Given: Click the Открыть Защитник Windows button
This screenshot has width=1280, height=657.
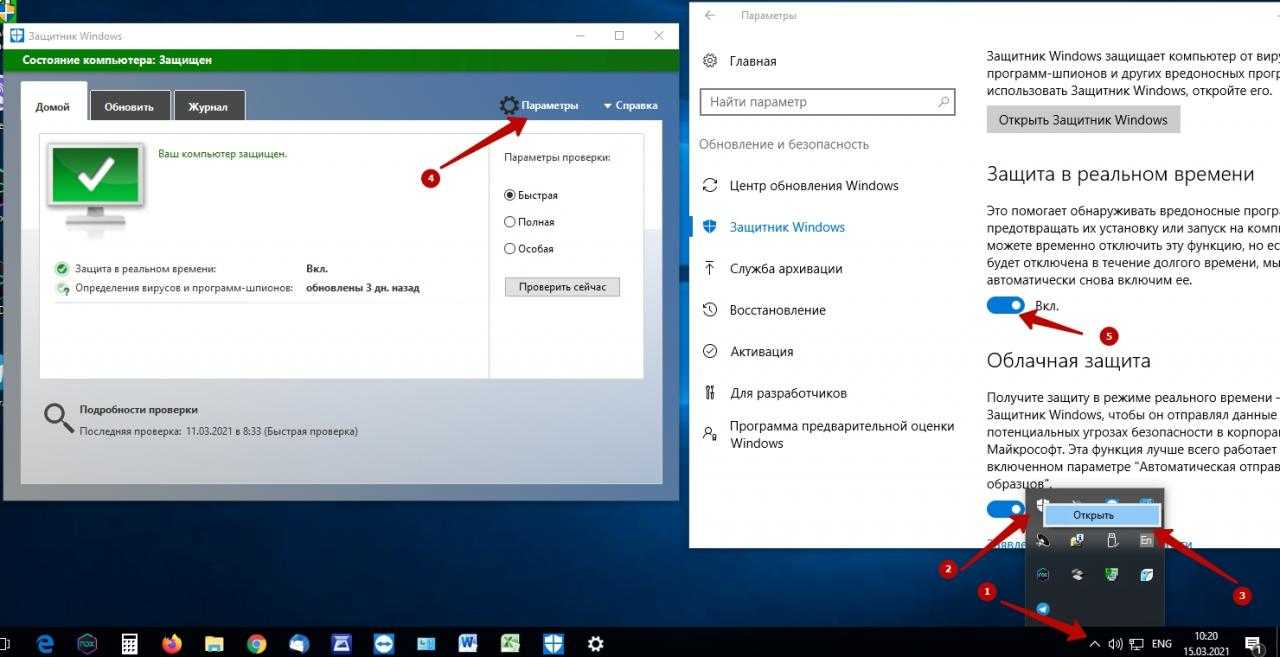Looking at the screenshot, I should [x=1083, y=120].
